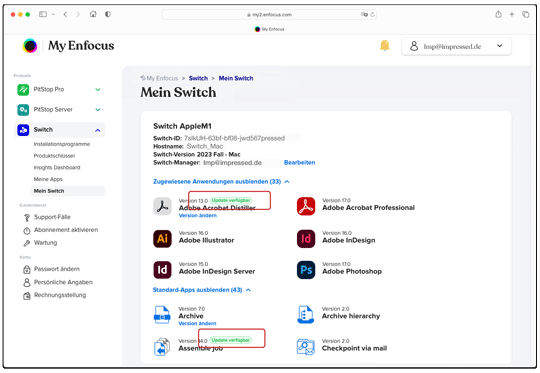Screen dimensions: 540x373
Task: Click the Adobe InDesign Server icon
Action: 162,270
